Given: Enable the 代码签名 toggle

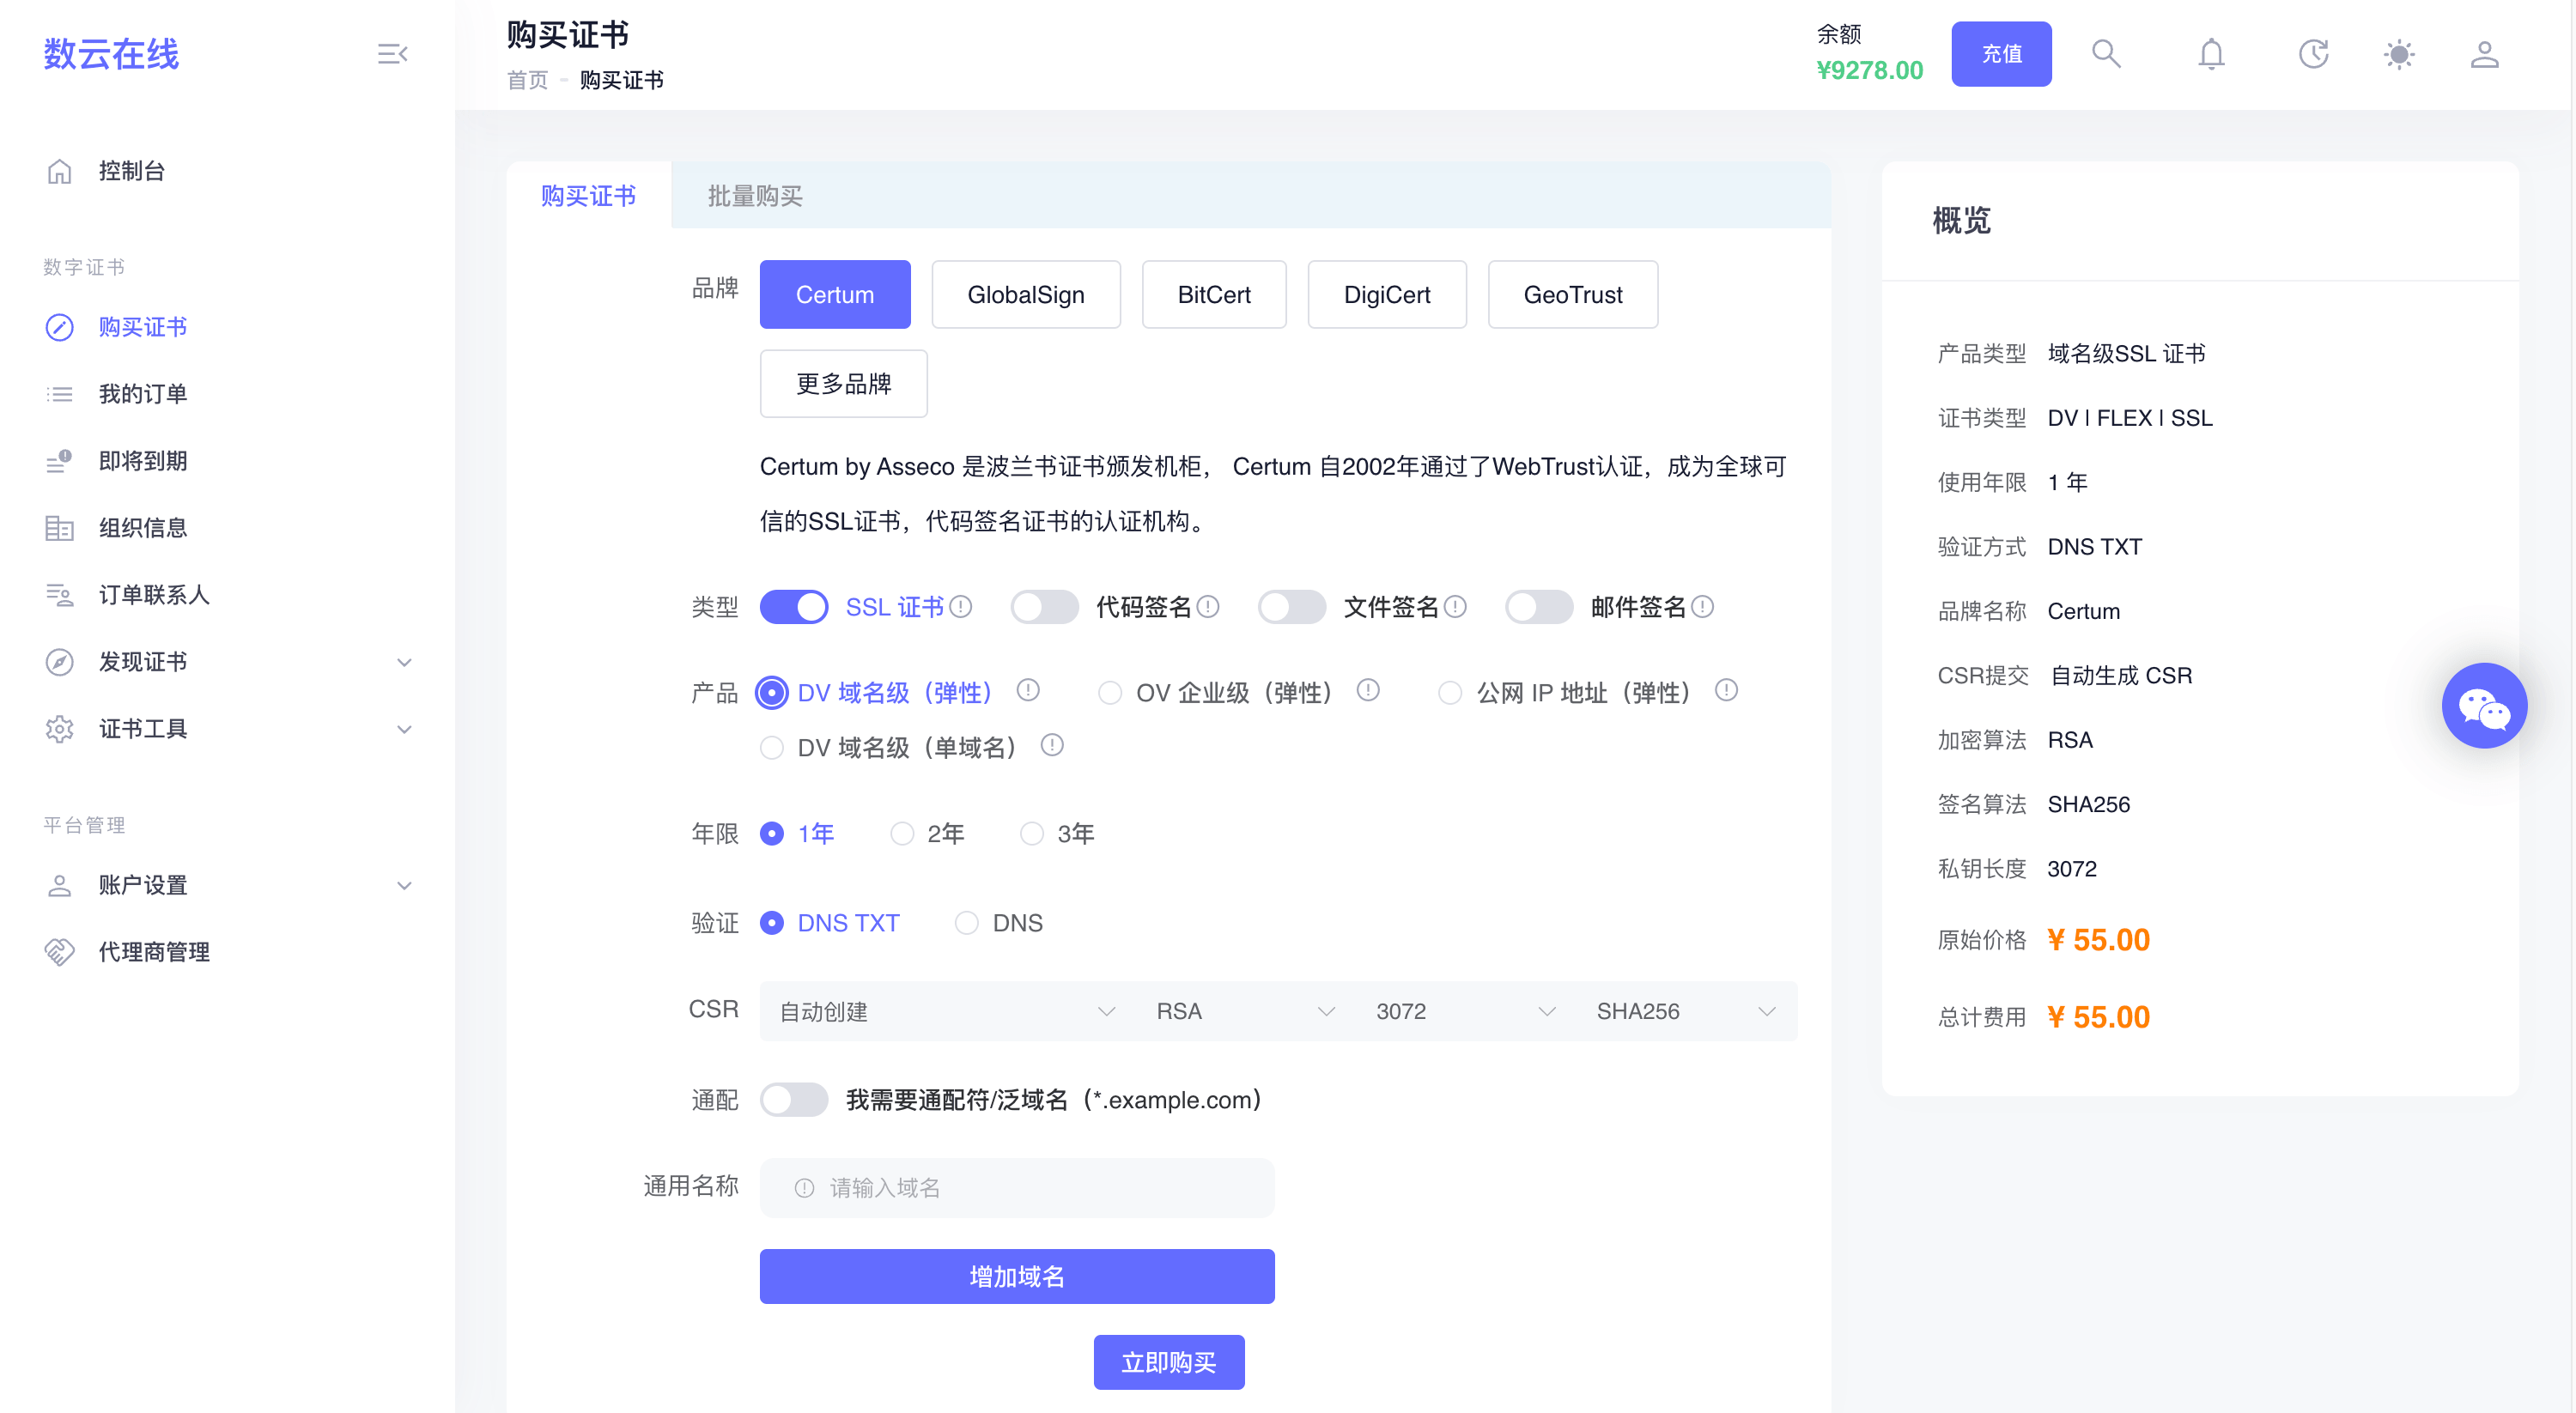Looking at the screenshot, I should [1044, 607].
